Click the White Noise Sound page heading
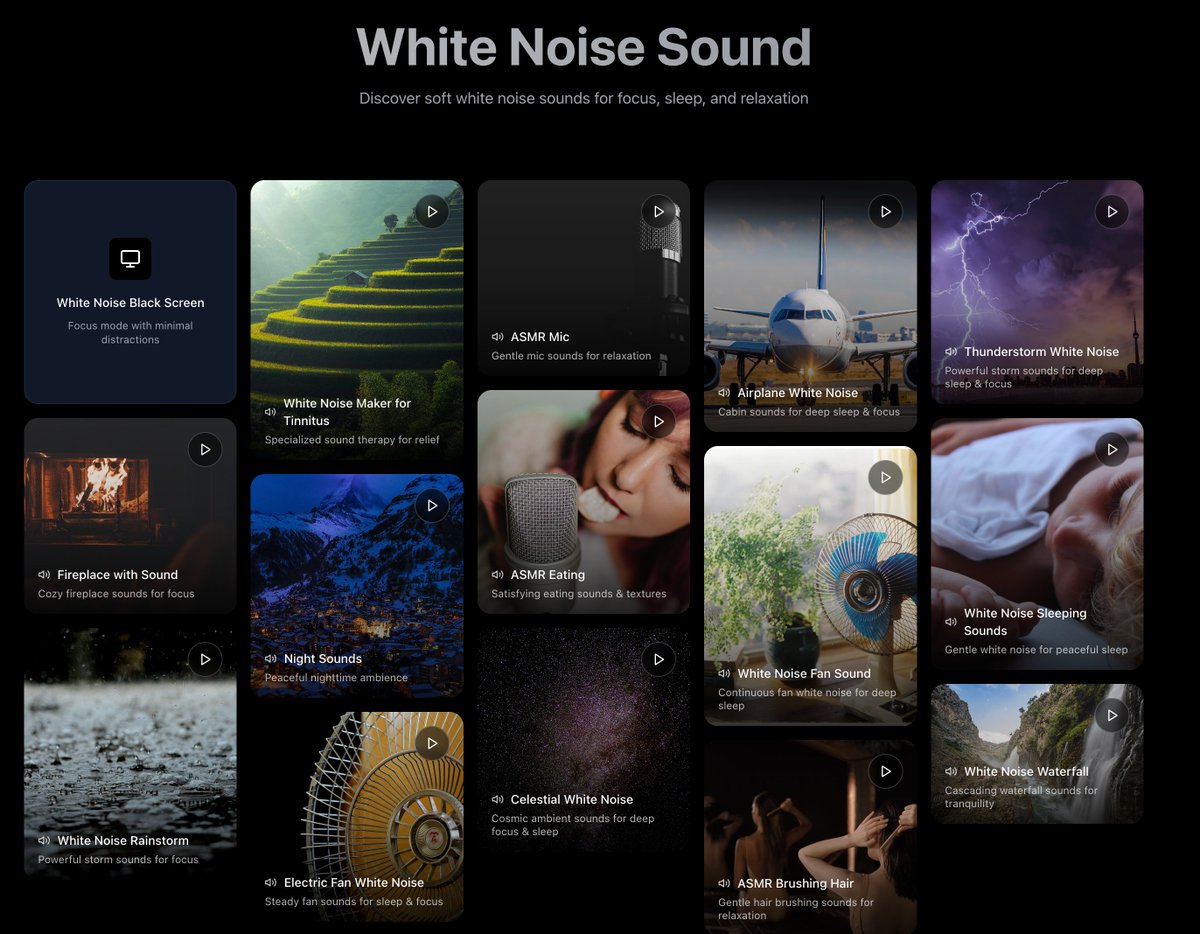This screenshot has width=1200, height=934. (x=584, y=47)
